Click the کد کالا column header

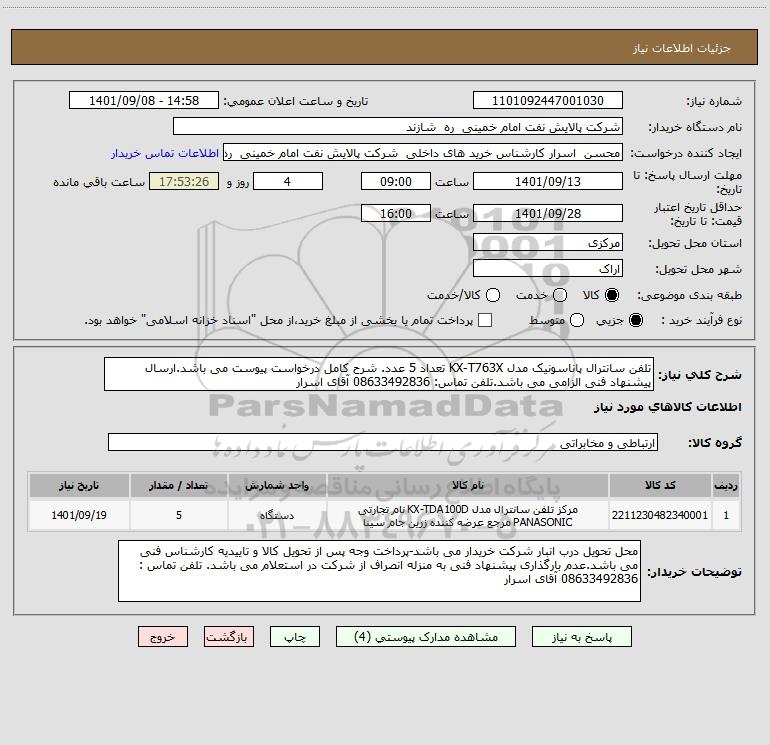point(660,486)
